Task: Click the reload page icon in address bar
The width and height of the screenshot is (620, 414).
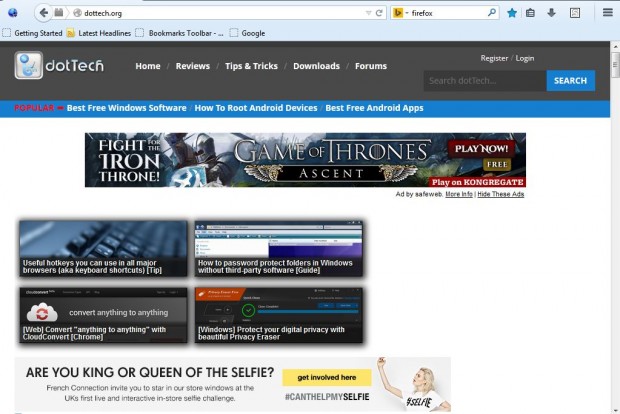Action: coord(379,13)
